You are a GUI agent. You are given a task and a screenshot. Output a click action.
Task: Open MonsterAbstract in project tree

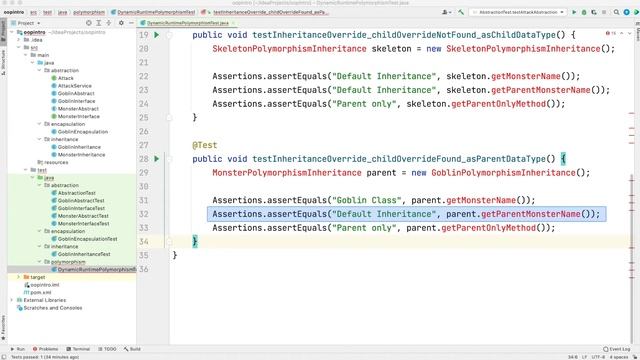75,109
